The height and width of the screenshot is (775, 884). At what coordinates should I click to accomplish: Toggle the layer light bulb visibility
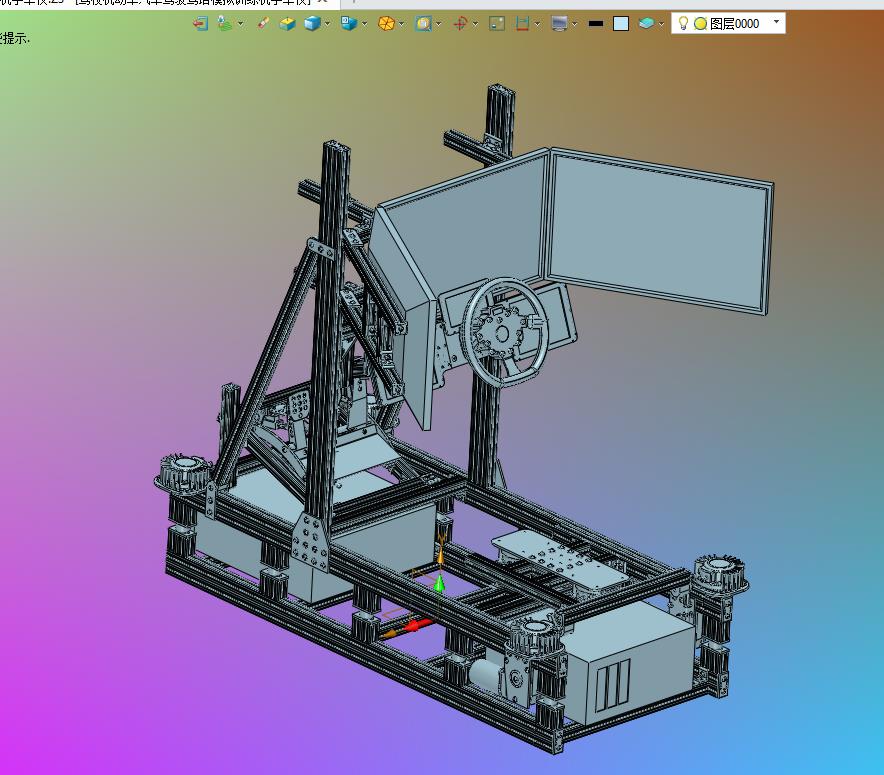coord(683,23)
